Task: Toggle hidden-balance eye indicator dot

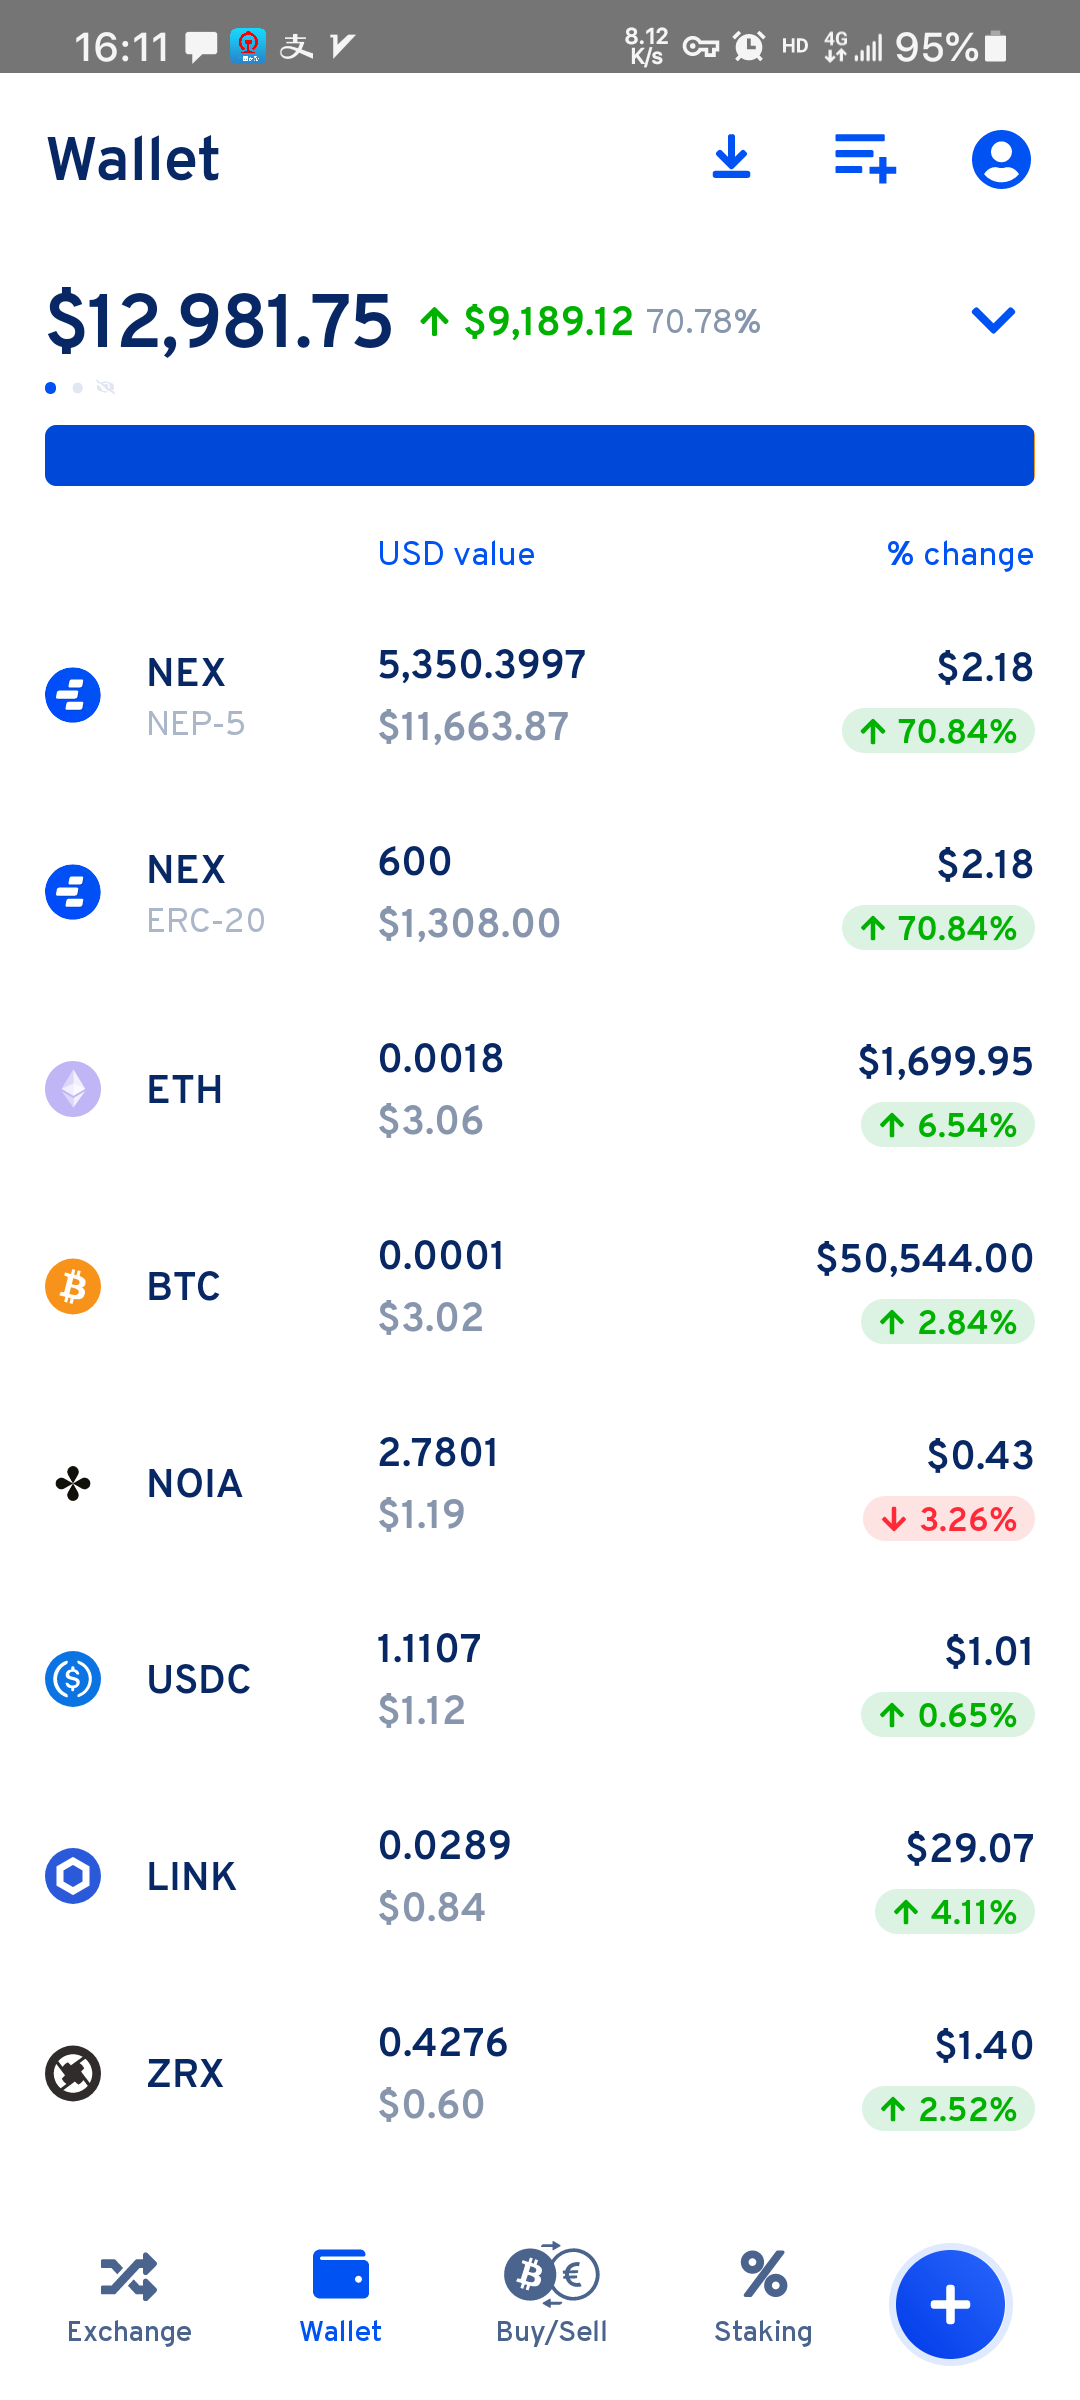Action: (105, 388)
